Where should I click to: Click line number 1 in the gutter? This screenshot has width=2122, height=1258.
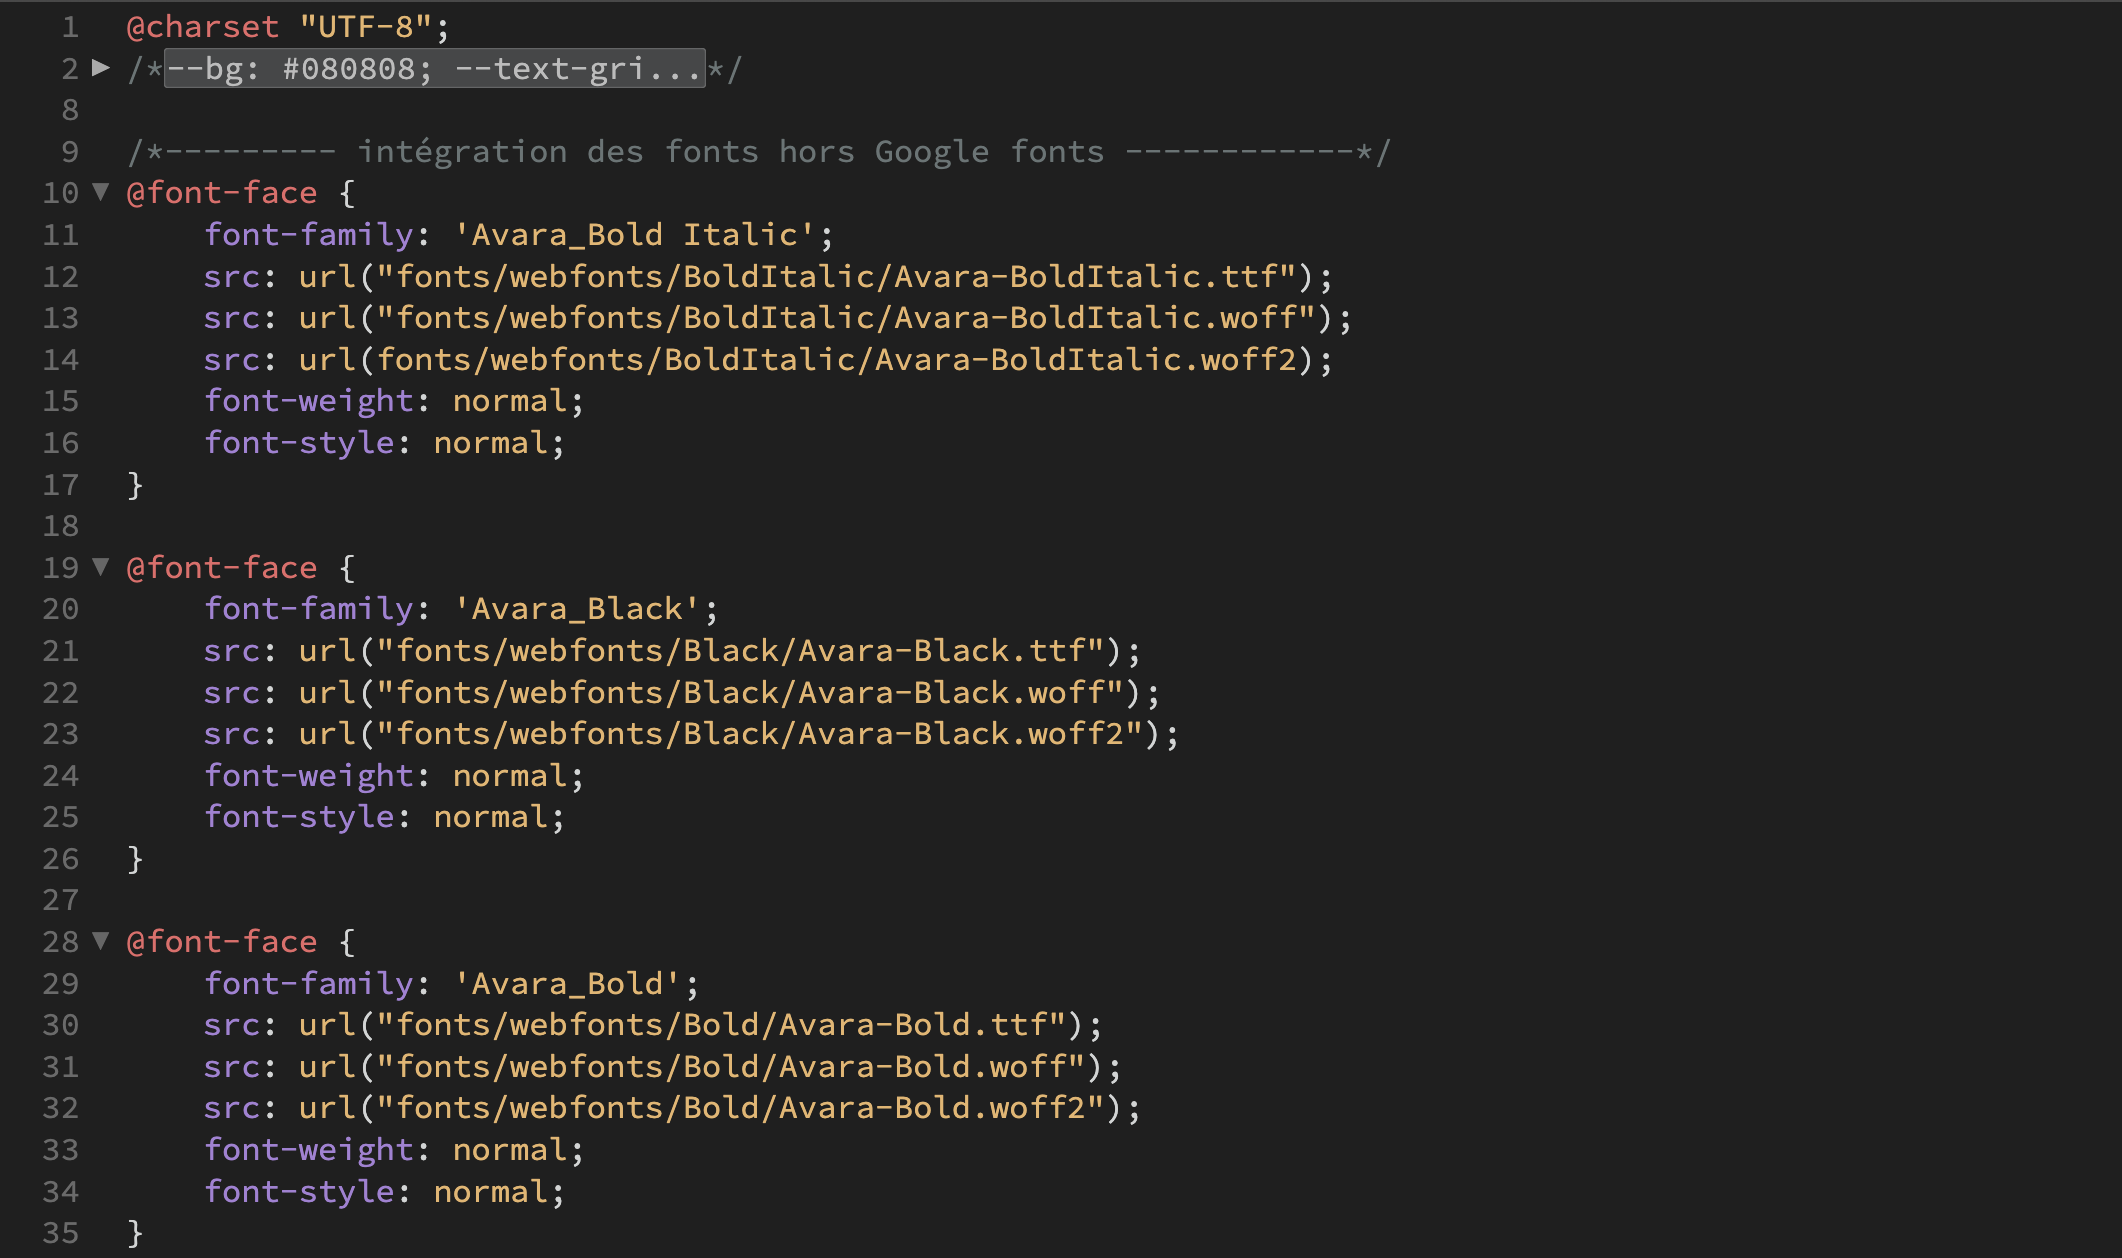coord(69,27)
